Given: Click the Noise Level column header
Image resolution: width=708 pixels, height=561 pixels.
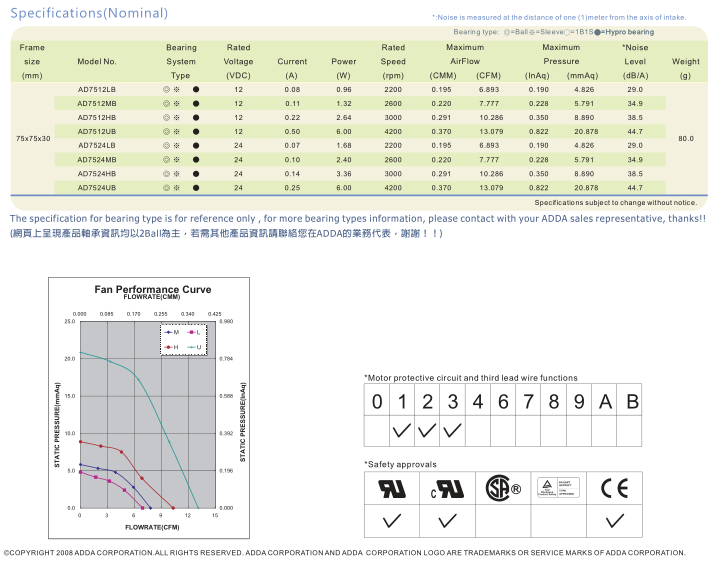Looking at the screenshot, I should pyautogui.click(x=635, y=61).
